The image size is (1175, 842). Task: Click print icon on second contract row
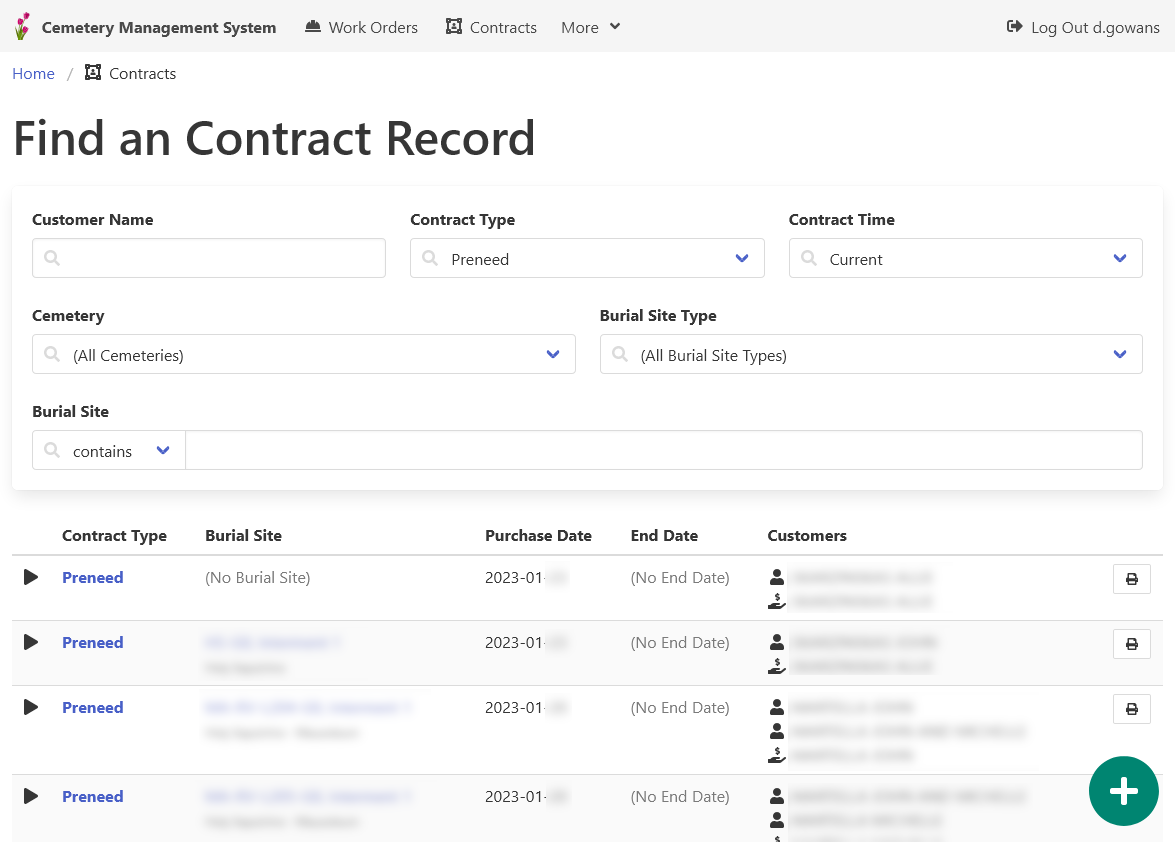coord(1131,644)
